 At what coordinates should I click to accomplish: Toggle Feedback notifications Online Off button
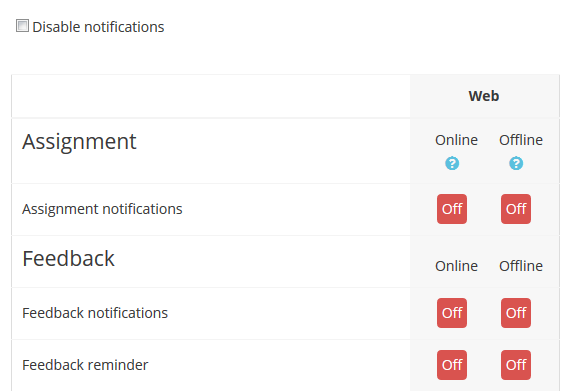tap(452, 313)
